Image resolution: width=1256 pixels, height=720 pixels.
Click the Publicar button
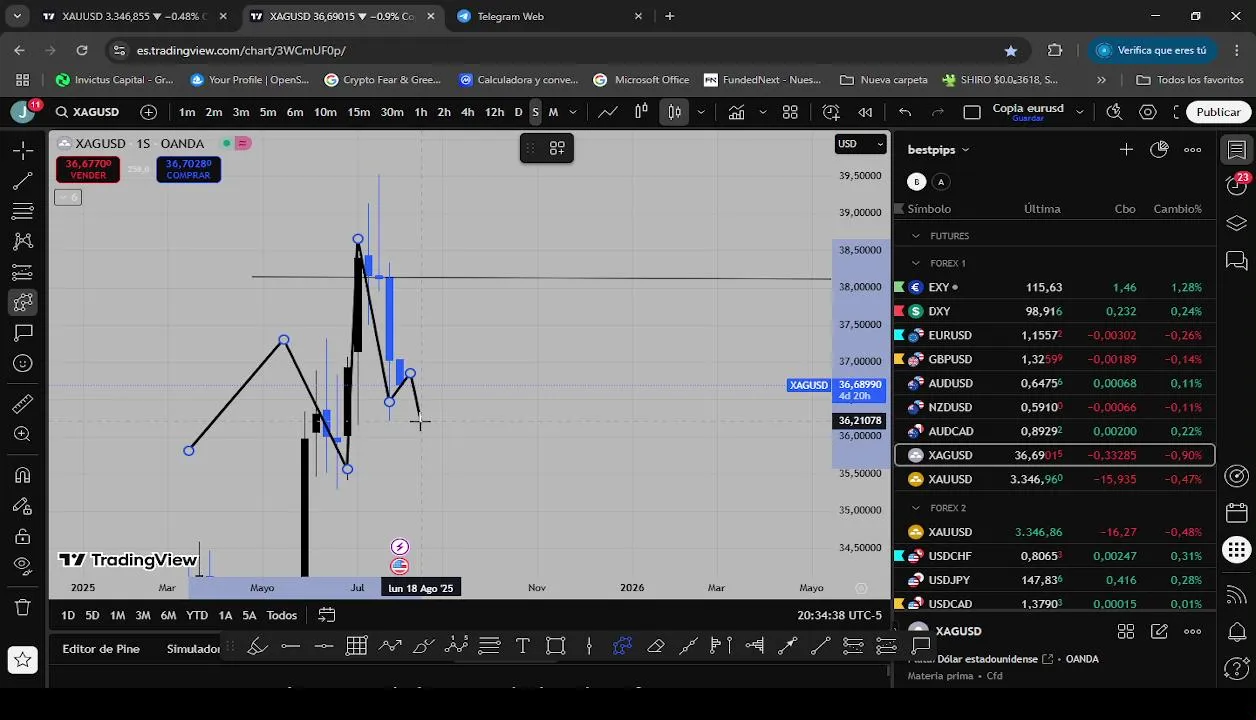[x=1218, y=112]
